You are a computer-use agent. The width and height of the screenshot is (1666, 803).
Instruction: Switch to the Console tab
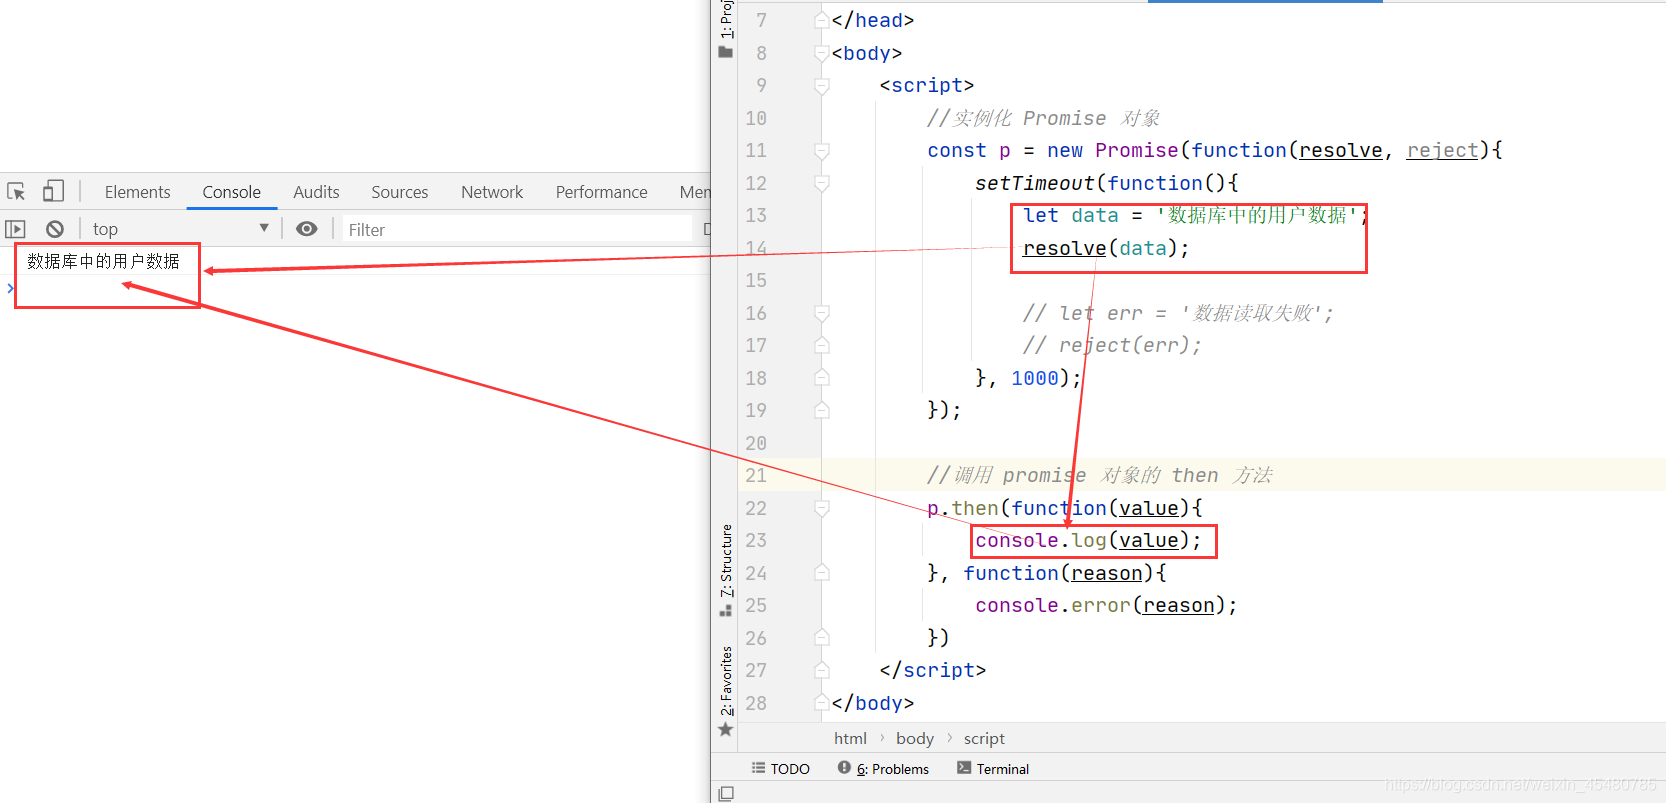pyautogui.click(x=231, y=192)
